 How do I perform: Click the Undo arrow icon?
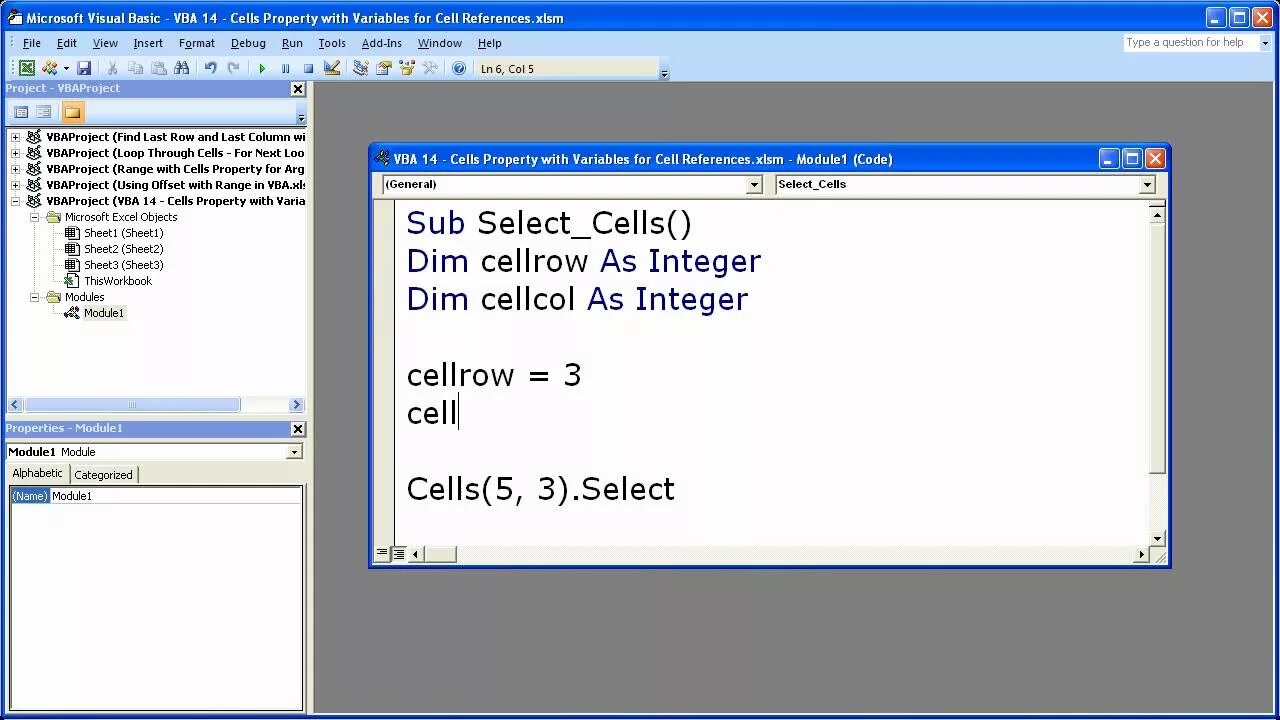point(210,68)
